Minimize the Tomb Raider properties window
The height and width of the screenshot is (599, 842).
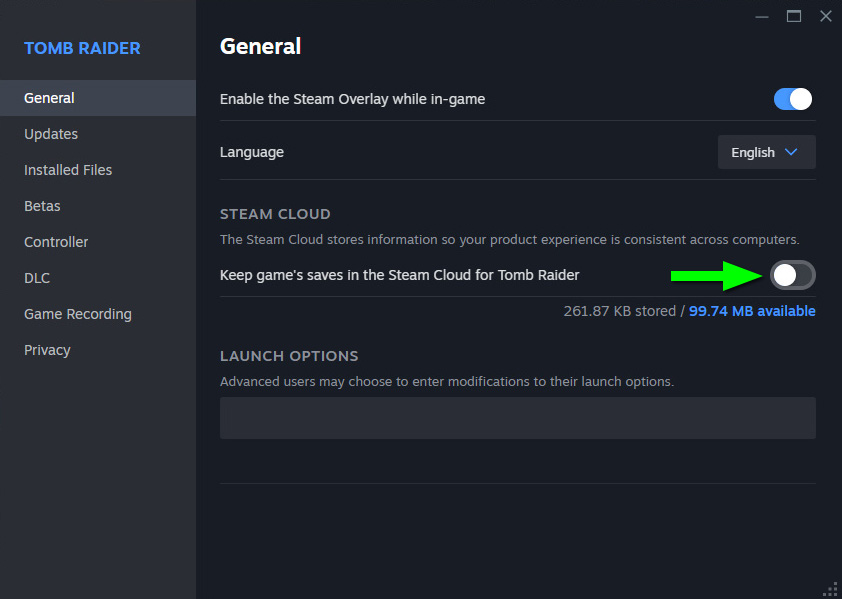point(763,16)
